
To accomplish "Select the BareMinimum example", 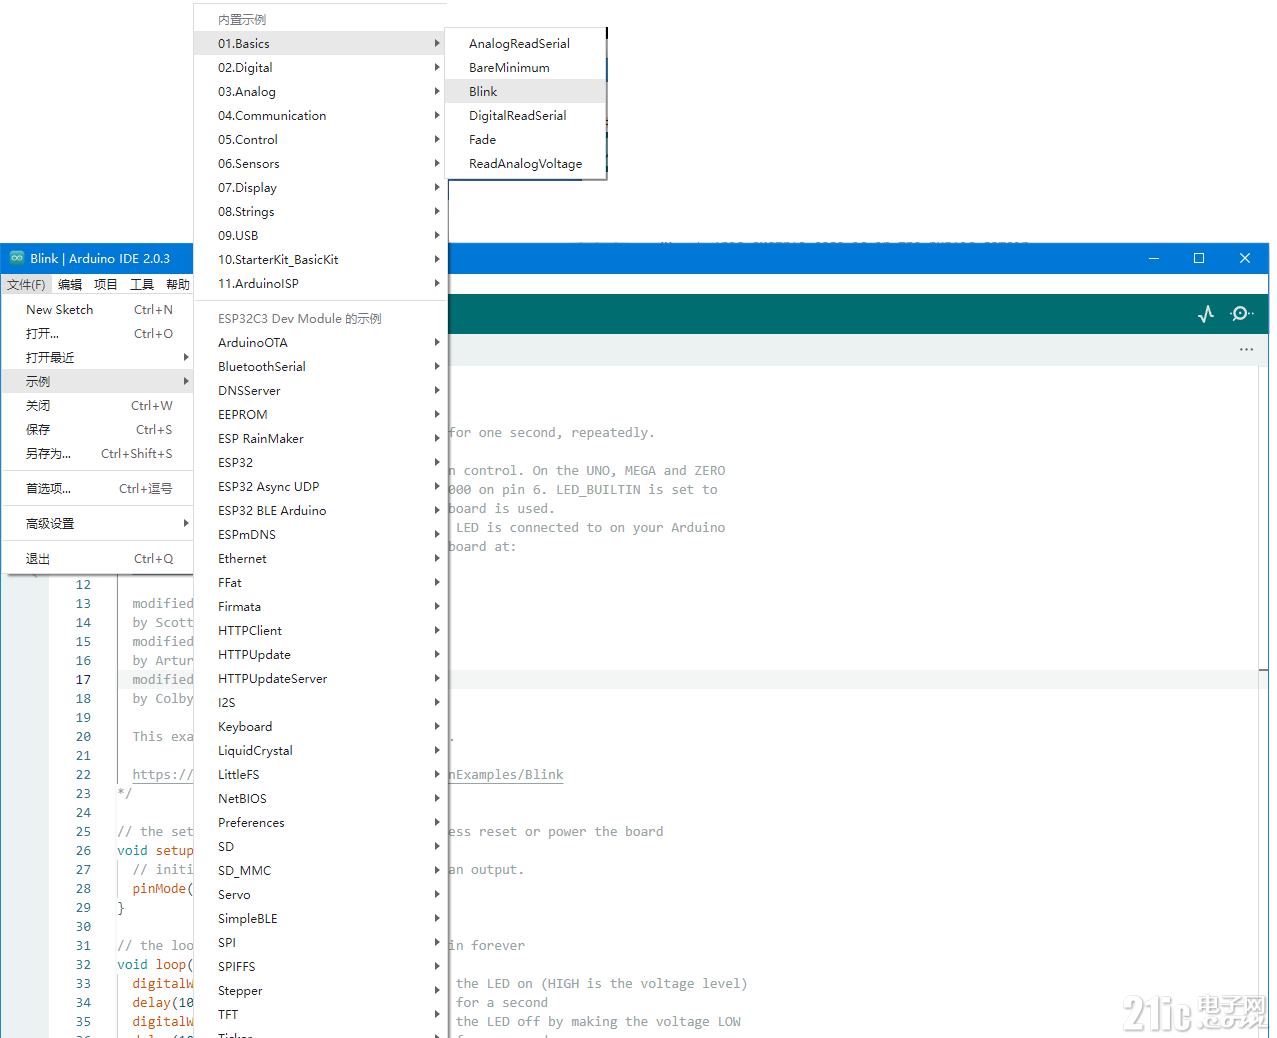I will point(526,68).
